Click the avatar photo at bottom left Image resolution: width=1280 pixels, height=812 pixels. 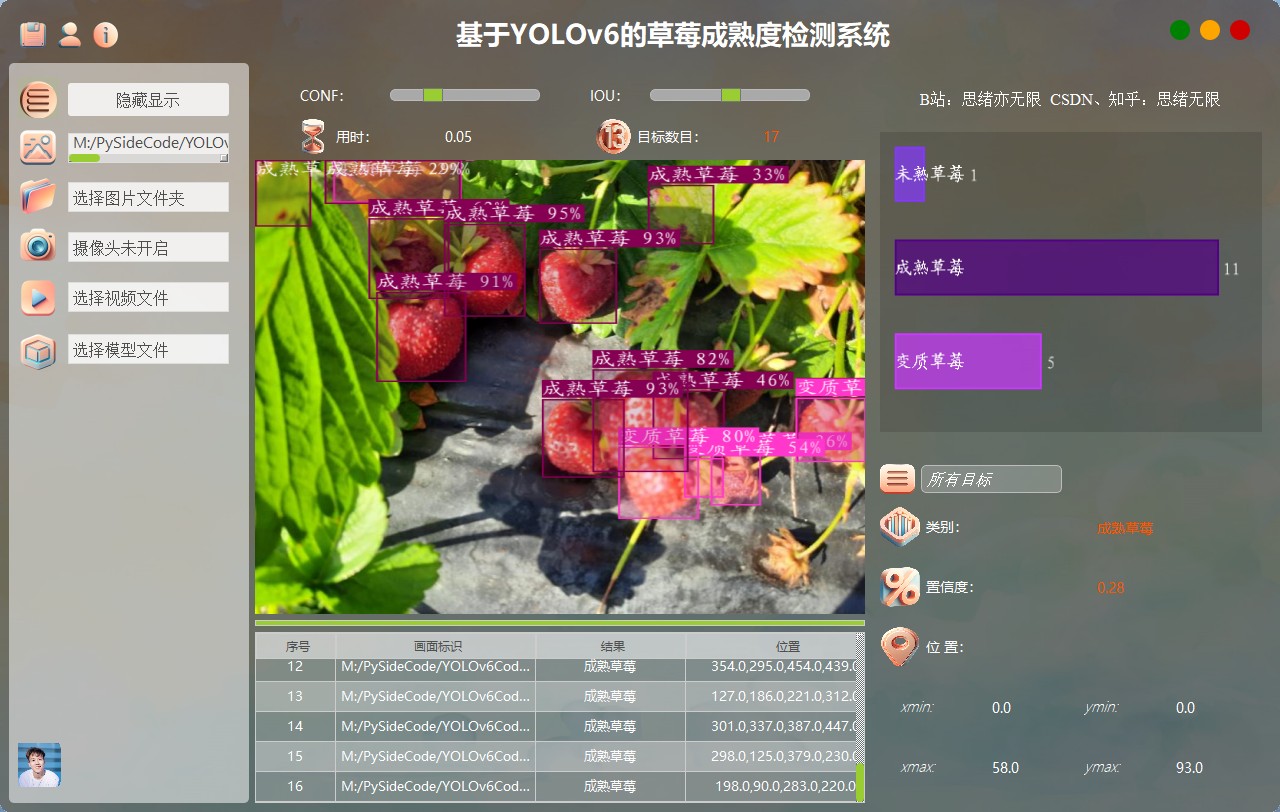(x=39, y=765)
